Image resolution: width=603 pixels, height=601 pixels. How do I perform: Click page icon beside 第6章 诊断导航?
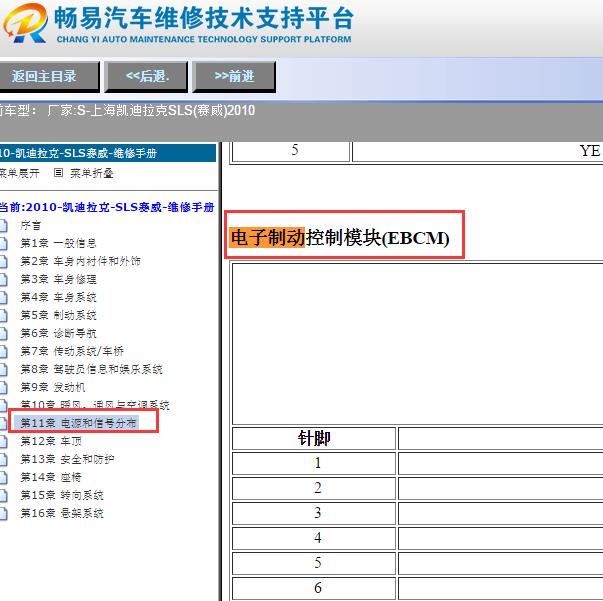click(x=3, y=333)
